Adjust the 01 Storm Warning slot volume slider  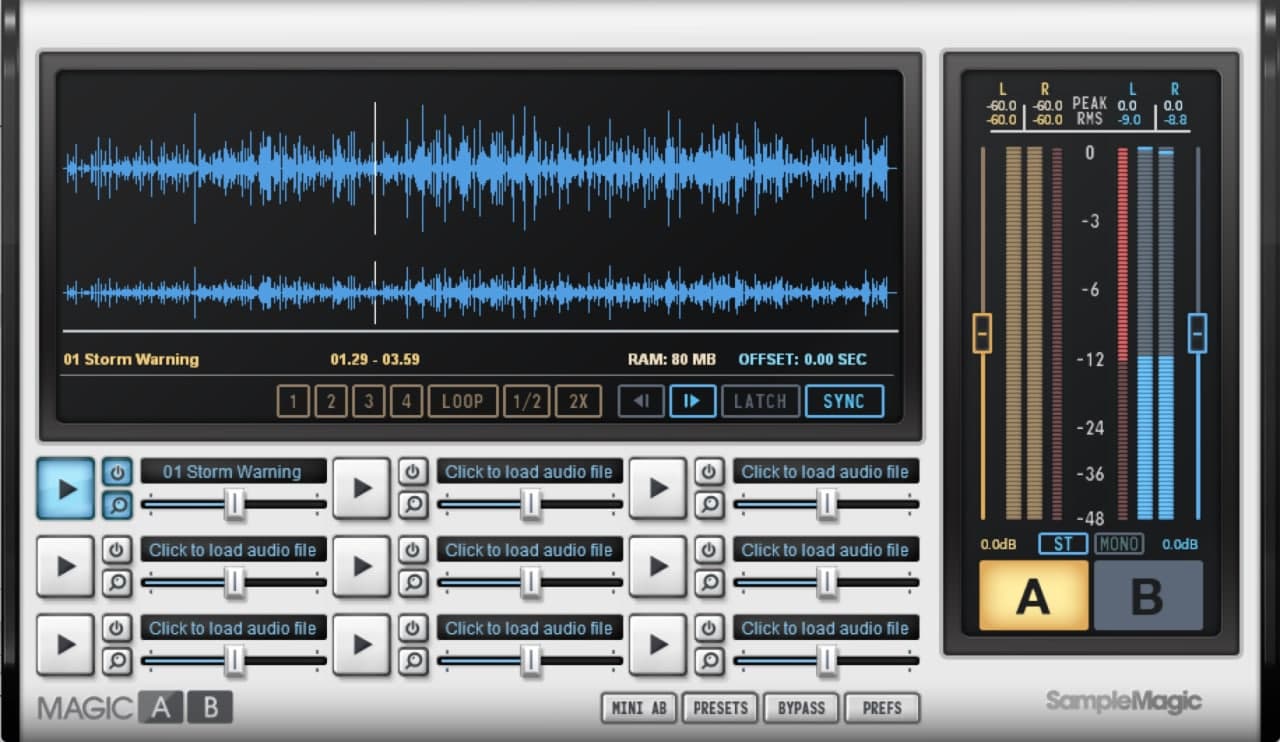234,504
